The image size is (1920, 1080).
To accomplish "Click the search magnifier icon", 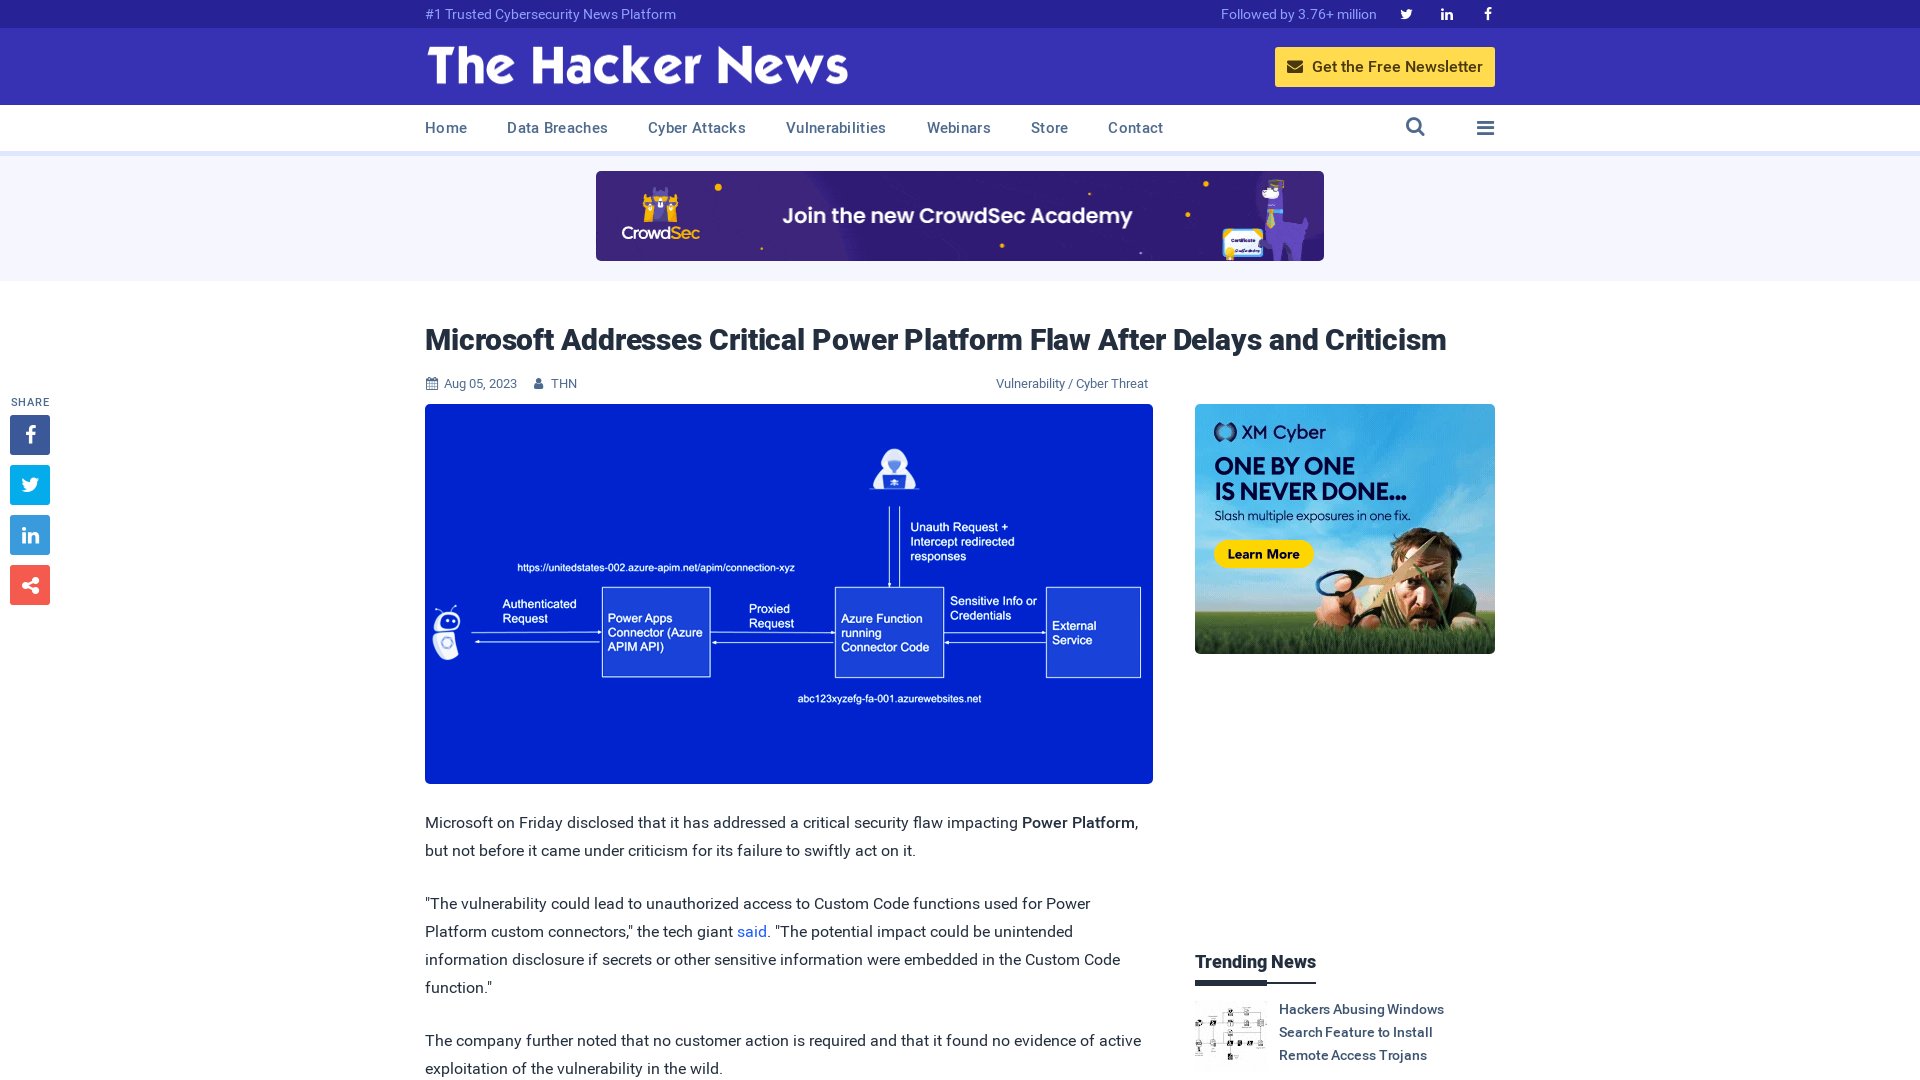I will coord(1415,127).
